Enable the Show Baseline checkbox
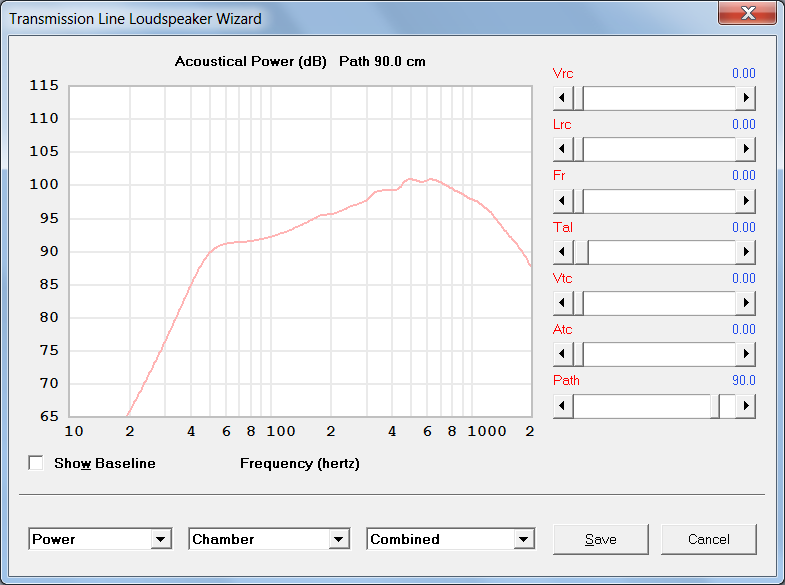Viewport: 785px width, 585px height. [36, 463]
